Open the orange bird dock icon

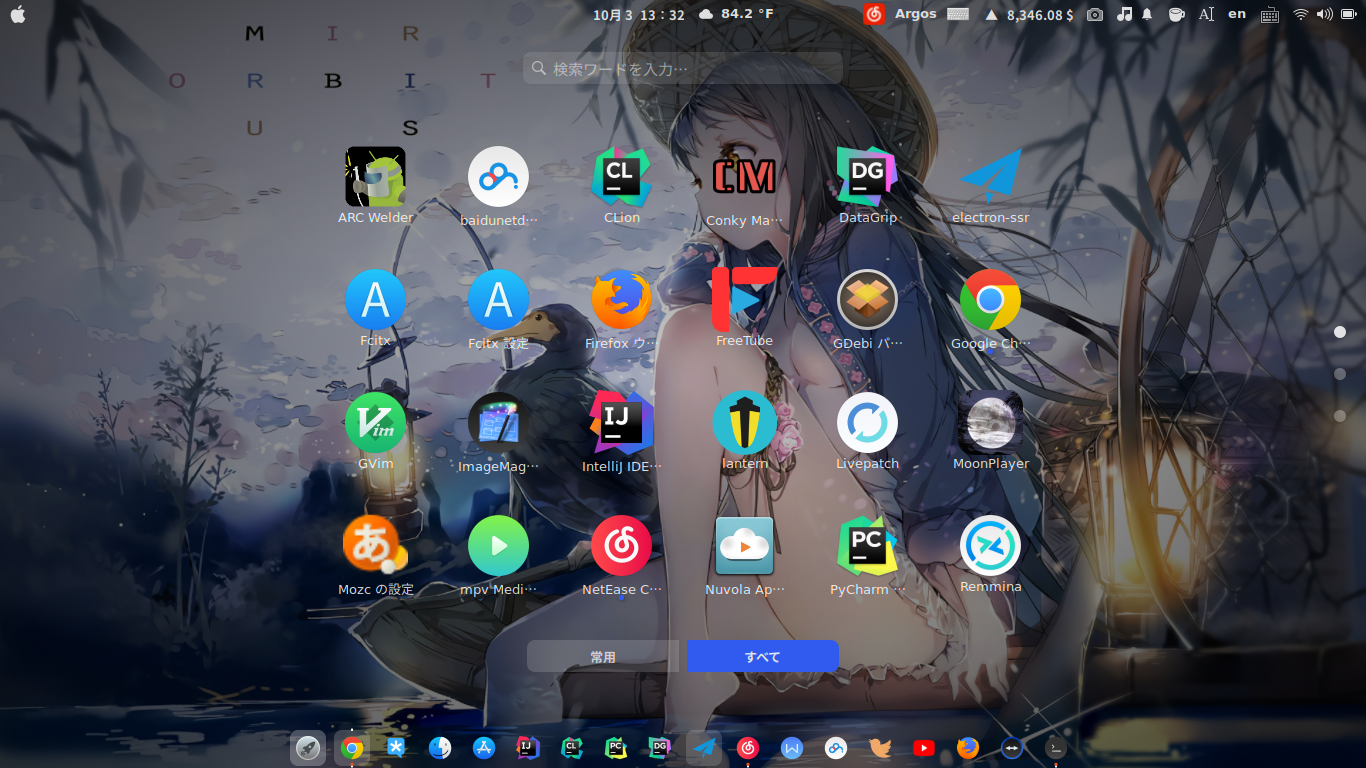point(880,747)
